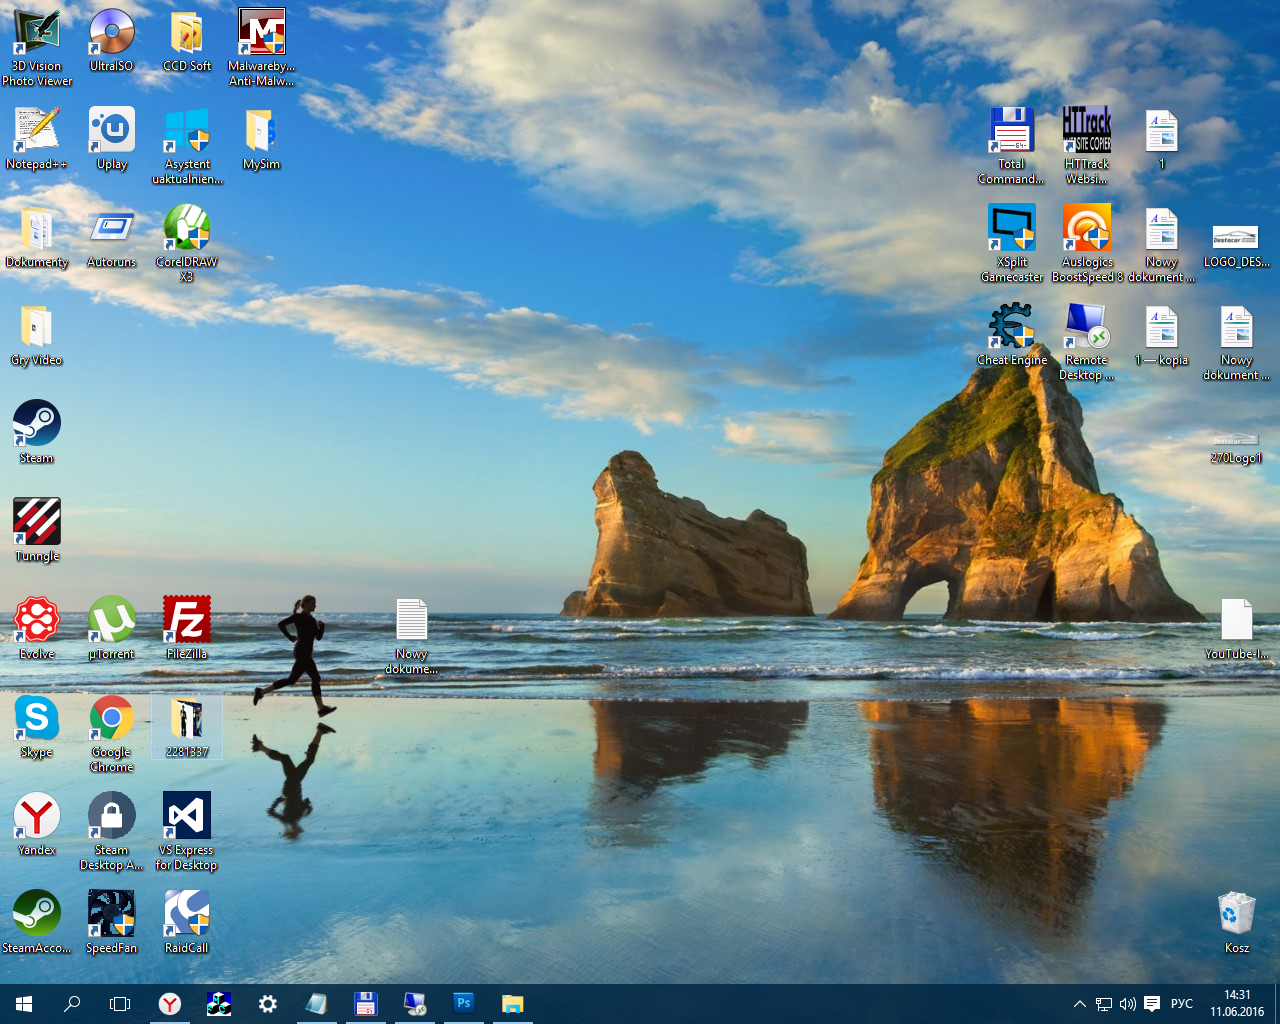Open XSplit Gamecaster shortcut
This screenshot has height=1024, width=1280.
tap(1012, 243)
